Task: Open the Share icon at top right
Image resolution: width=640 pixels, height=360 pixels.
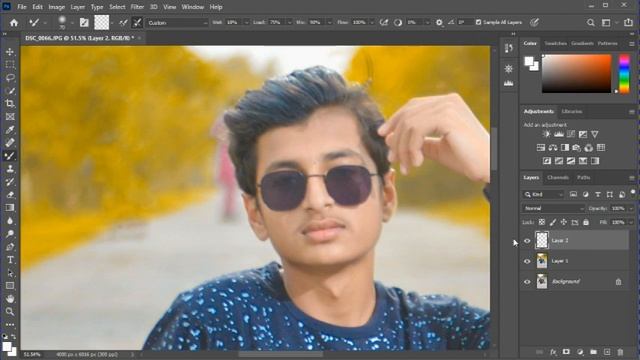Action: pyautogui.click(x=628, y=23)
